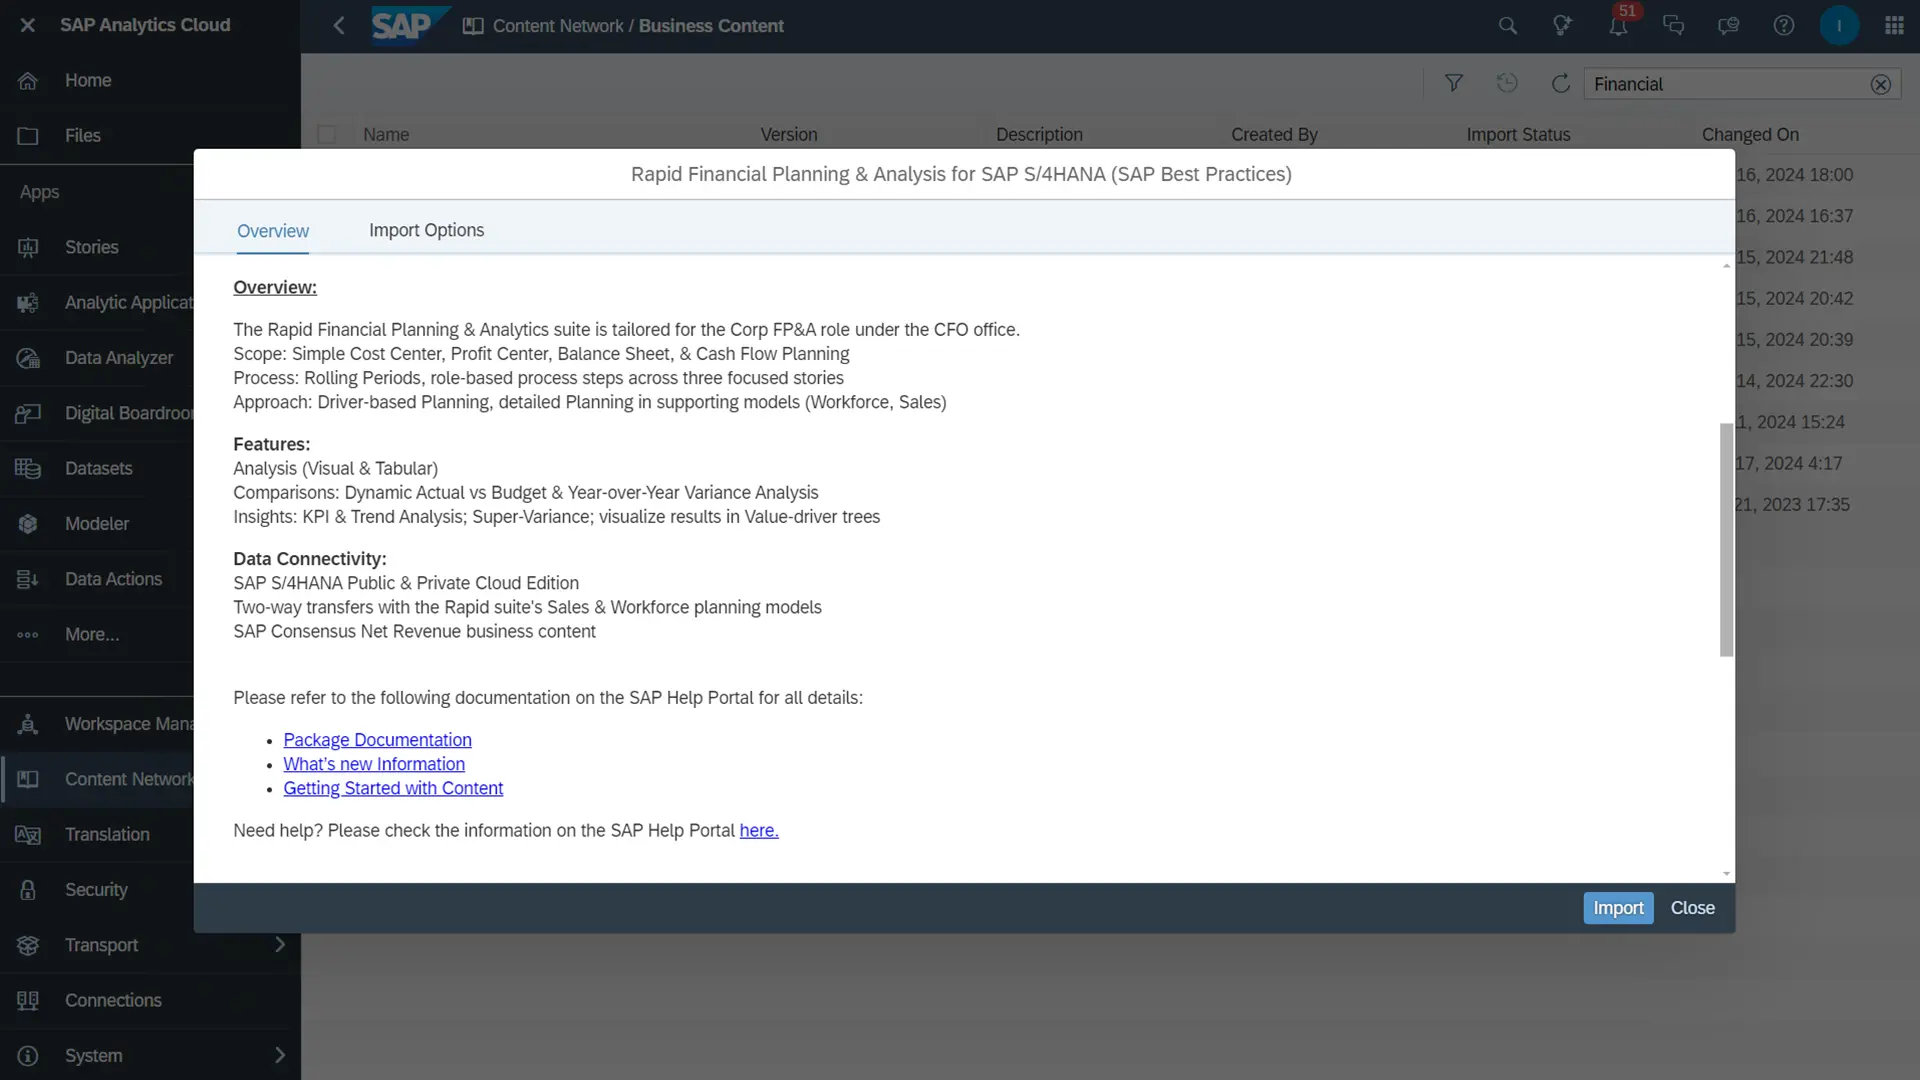Open Data Analyzer in the sidebar
This screenshot has height=1080, width=1920.
96,358
